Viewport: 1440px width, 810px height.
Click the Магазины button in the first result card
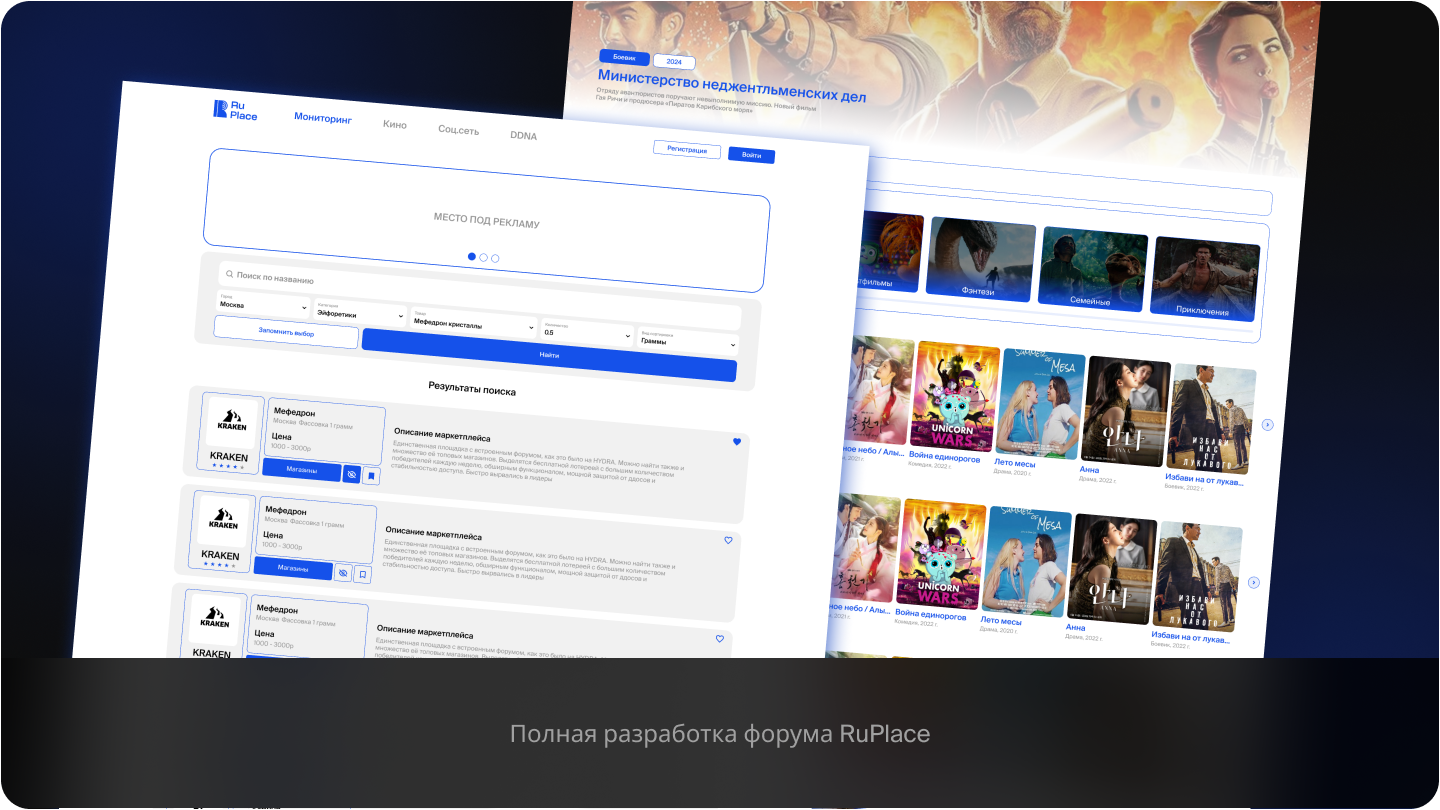[x=301, y=470]
